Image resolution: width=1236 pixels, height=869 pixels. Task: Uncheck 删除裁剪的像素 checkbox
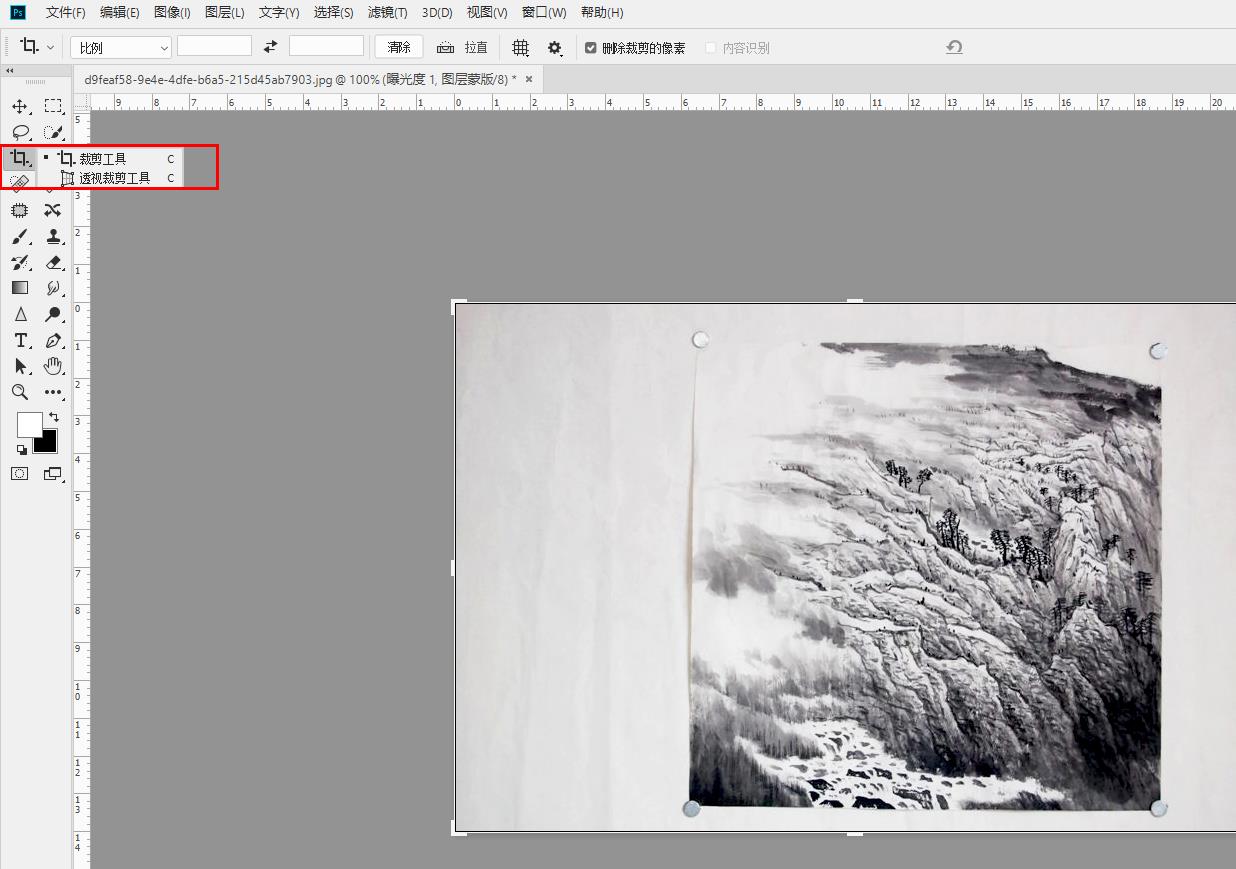tap(591, 48)
